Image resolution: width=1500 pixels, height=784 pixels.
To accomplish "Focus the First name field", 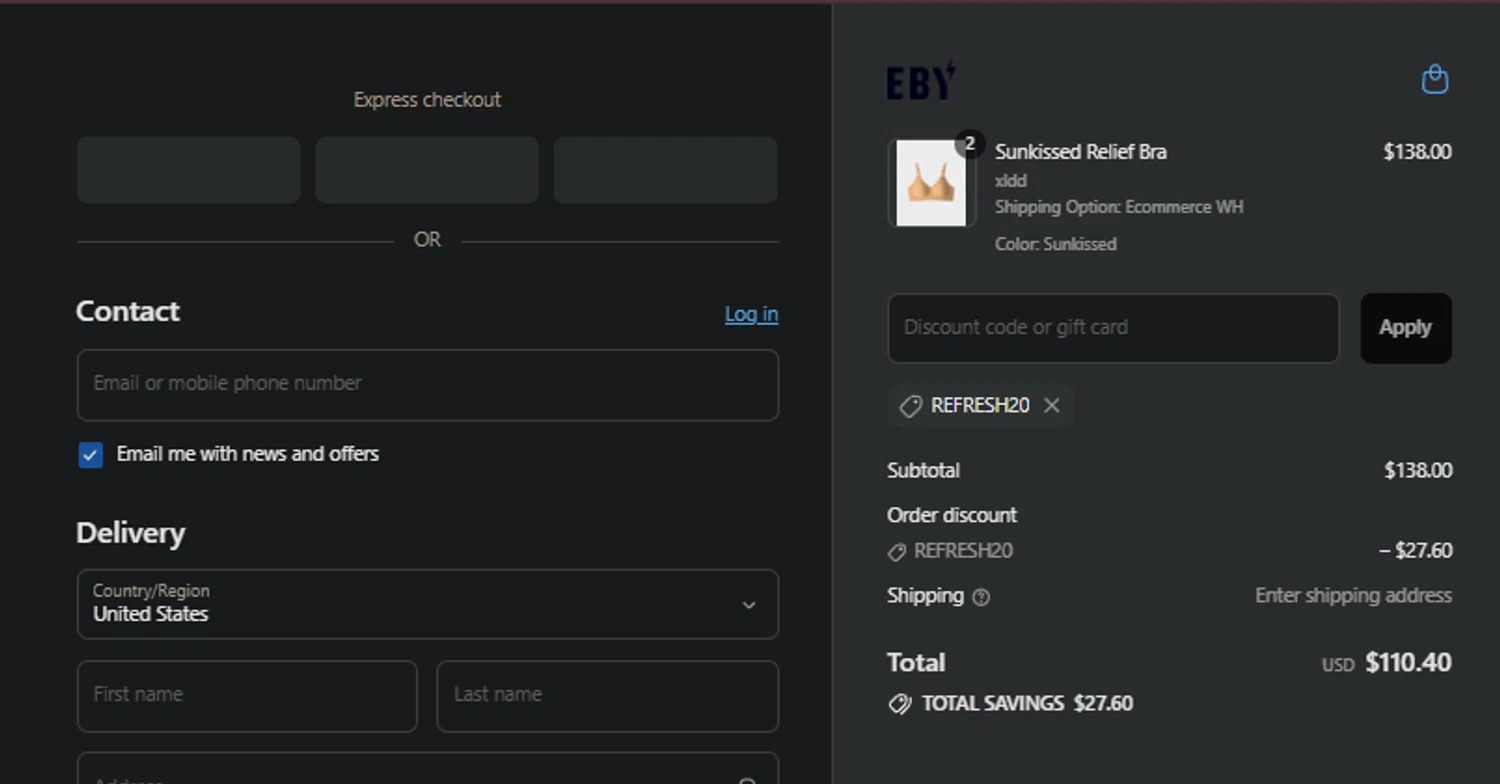I will [x=247, y=696].
